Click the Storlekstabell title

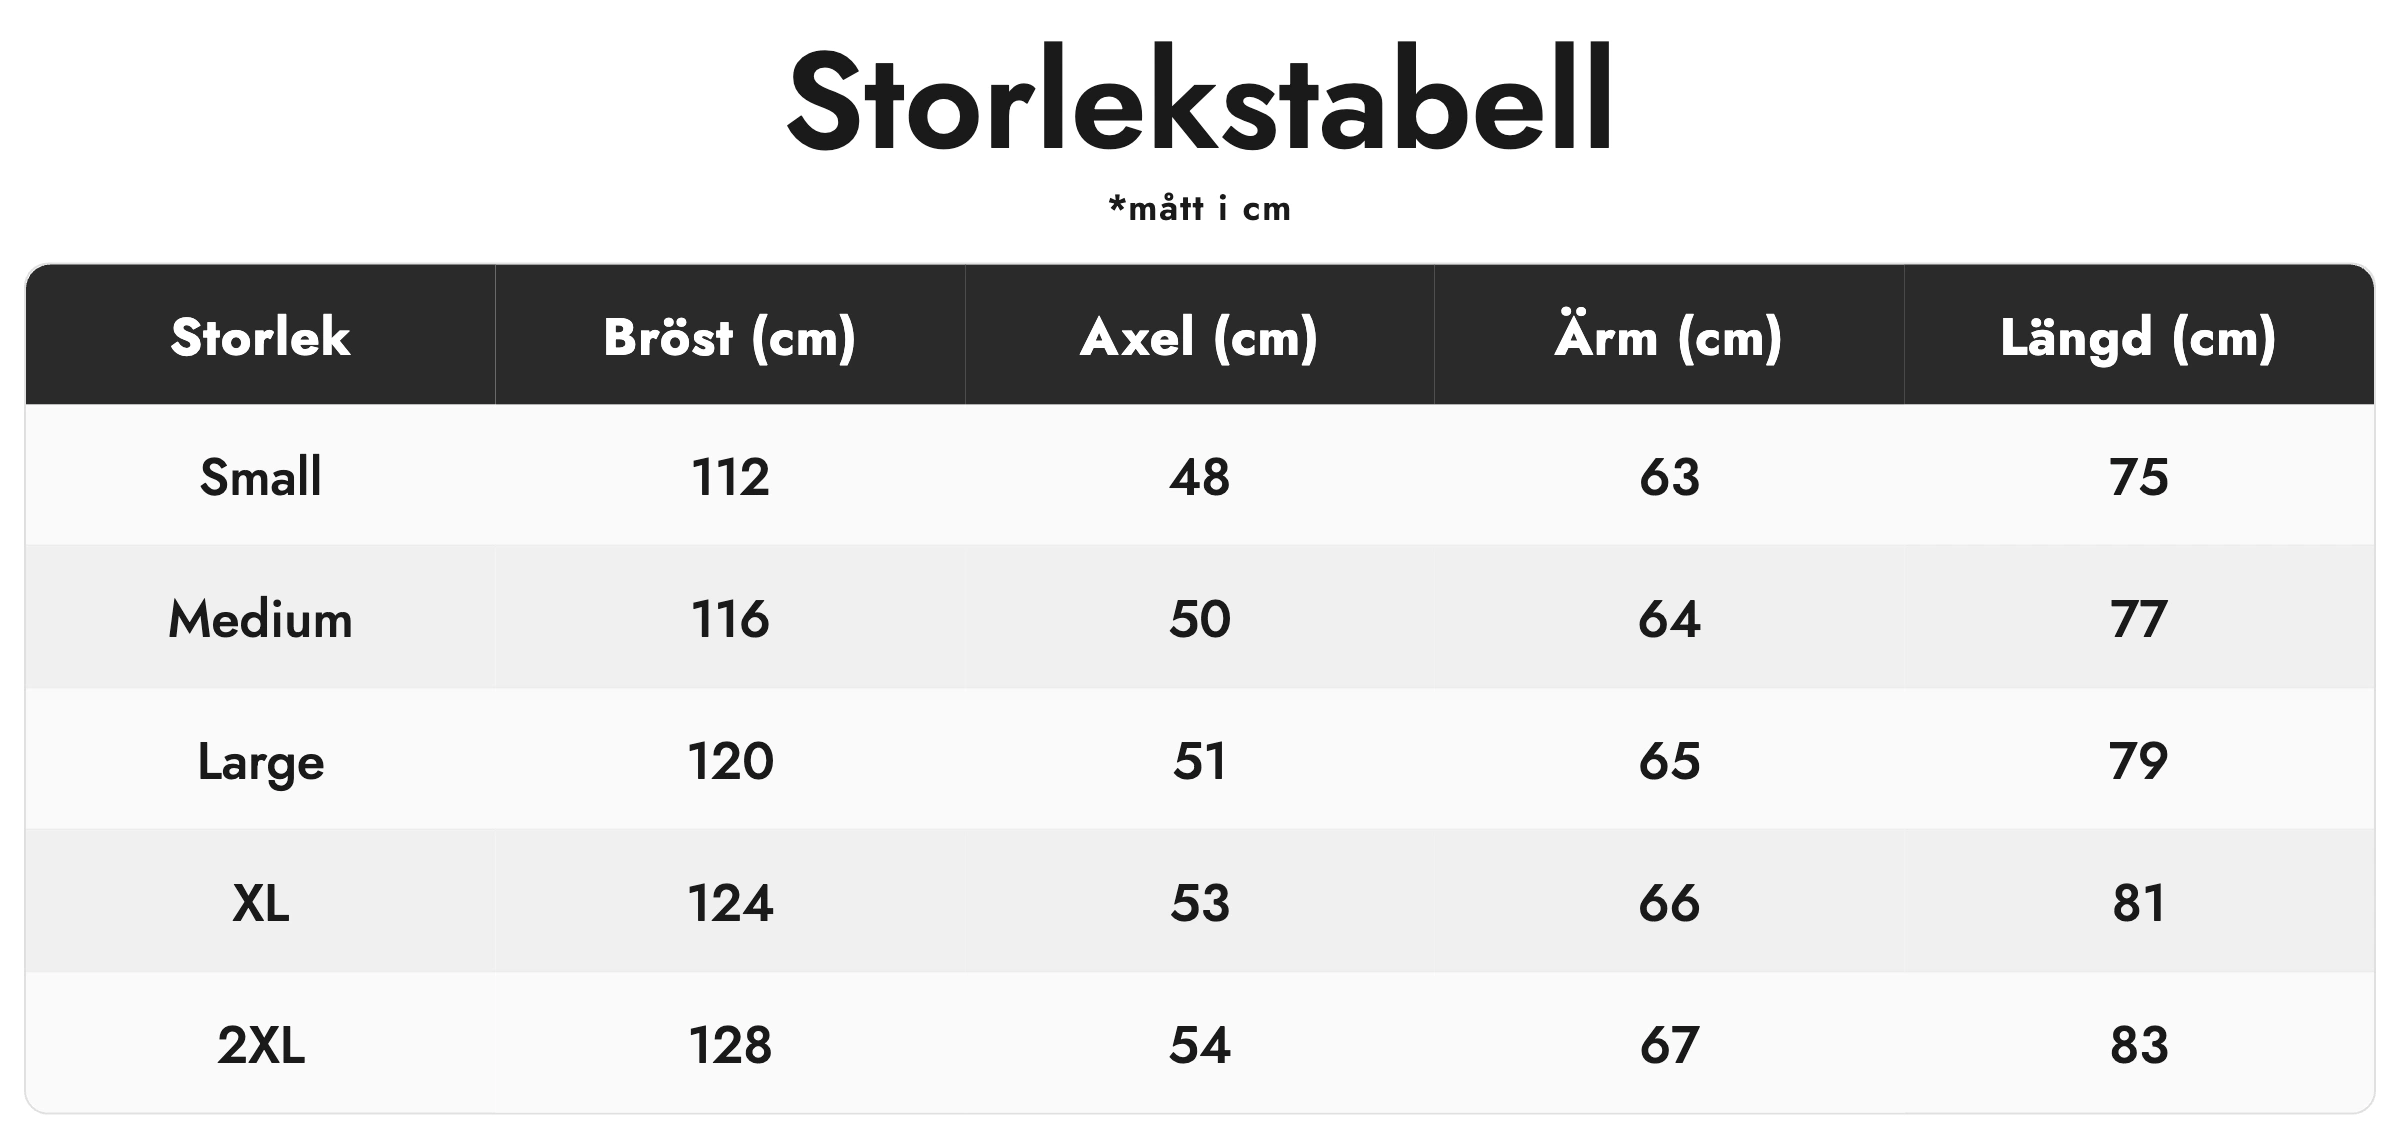point(1199,100)
